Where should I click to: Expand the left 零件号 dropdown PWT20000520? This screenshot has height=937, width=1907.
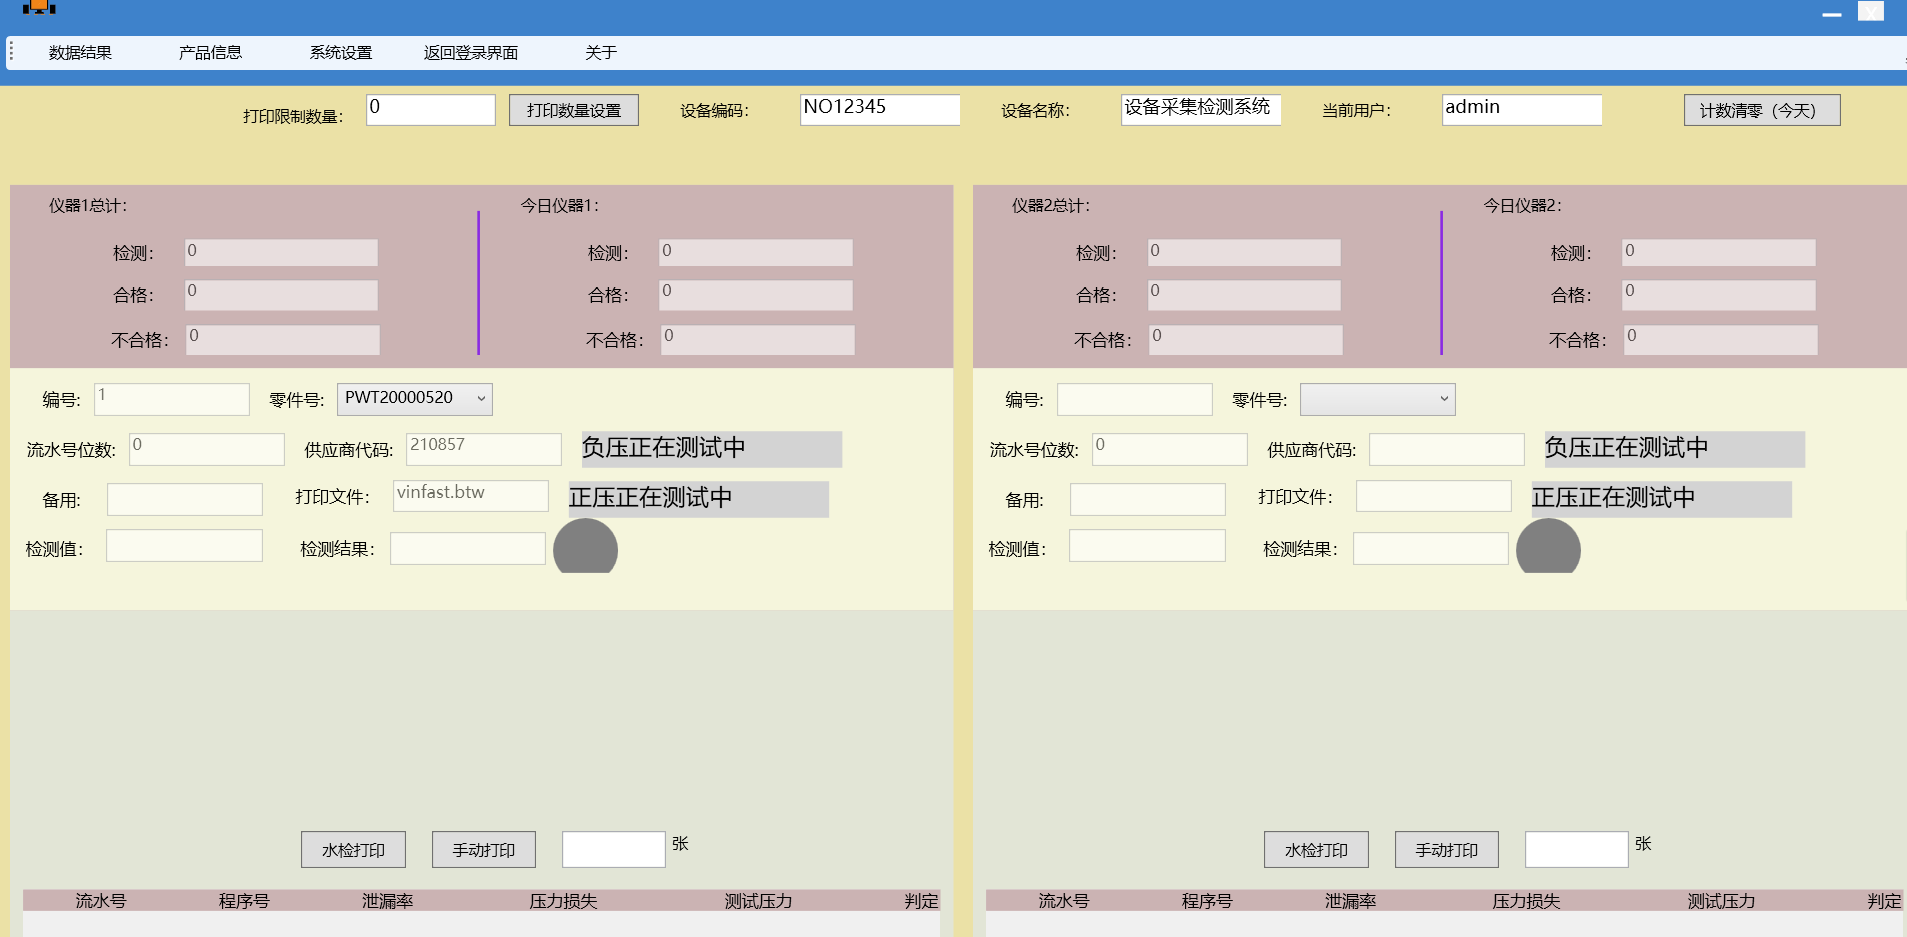(x=415, y=399)
